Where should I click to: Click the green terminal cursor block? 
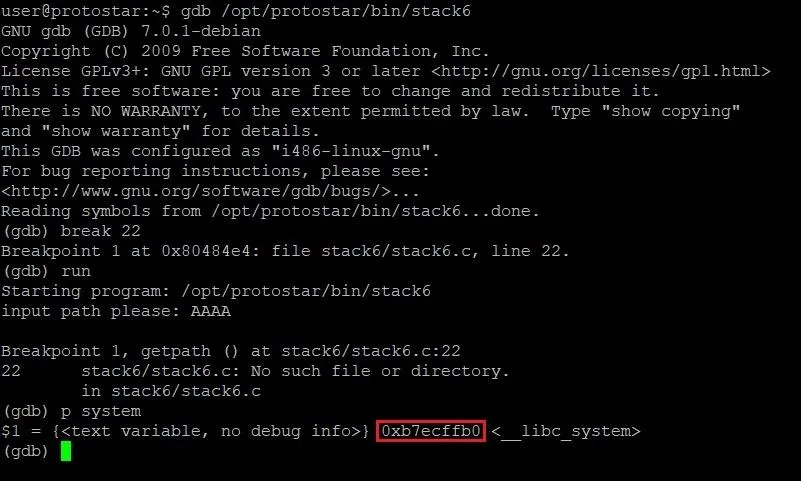coord(66,451)
